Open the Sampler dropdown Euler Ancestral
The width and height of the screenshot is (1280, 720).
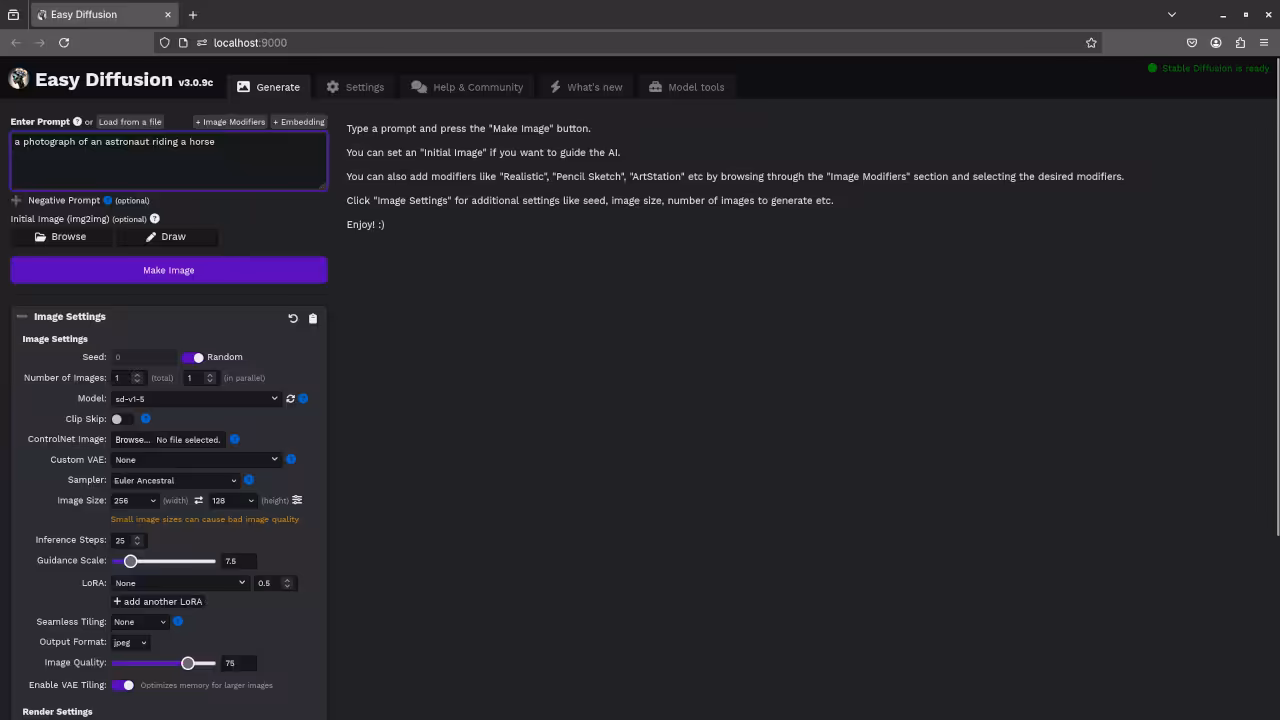click(175, 481)
